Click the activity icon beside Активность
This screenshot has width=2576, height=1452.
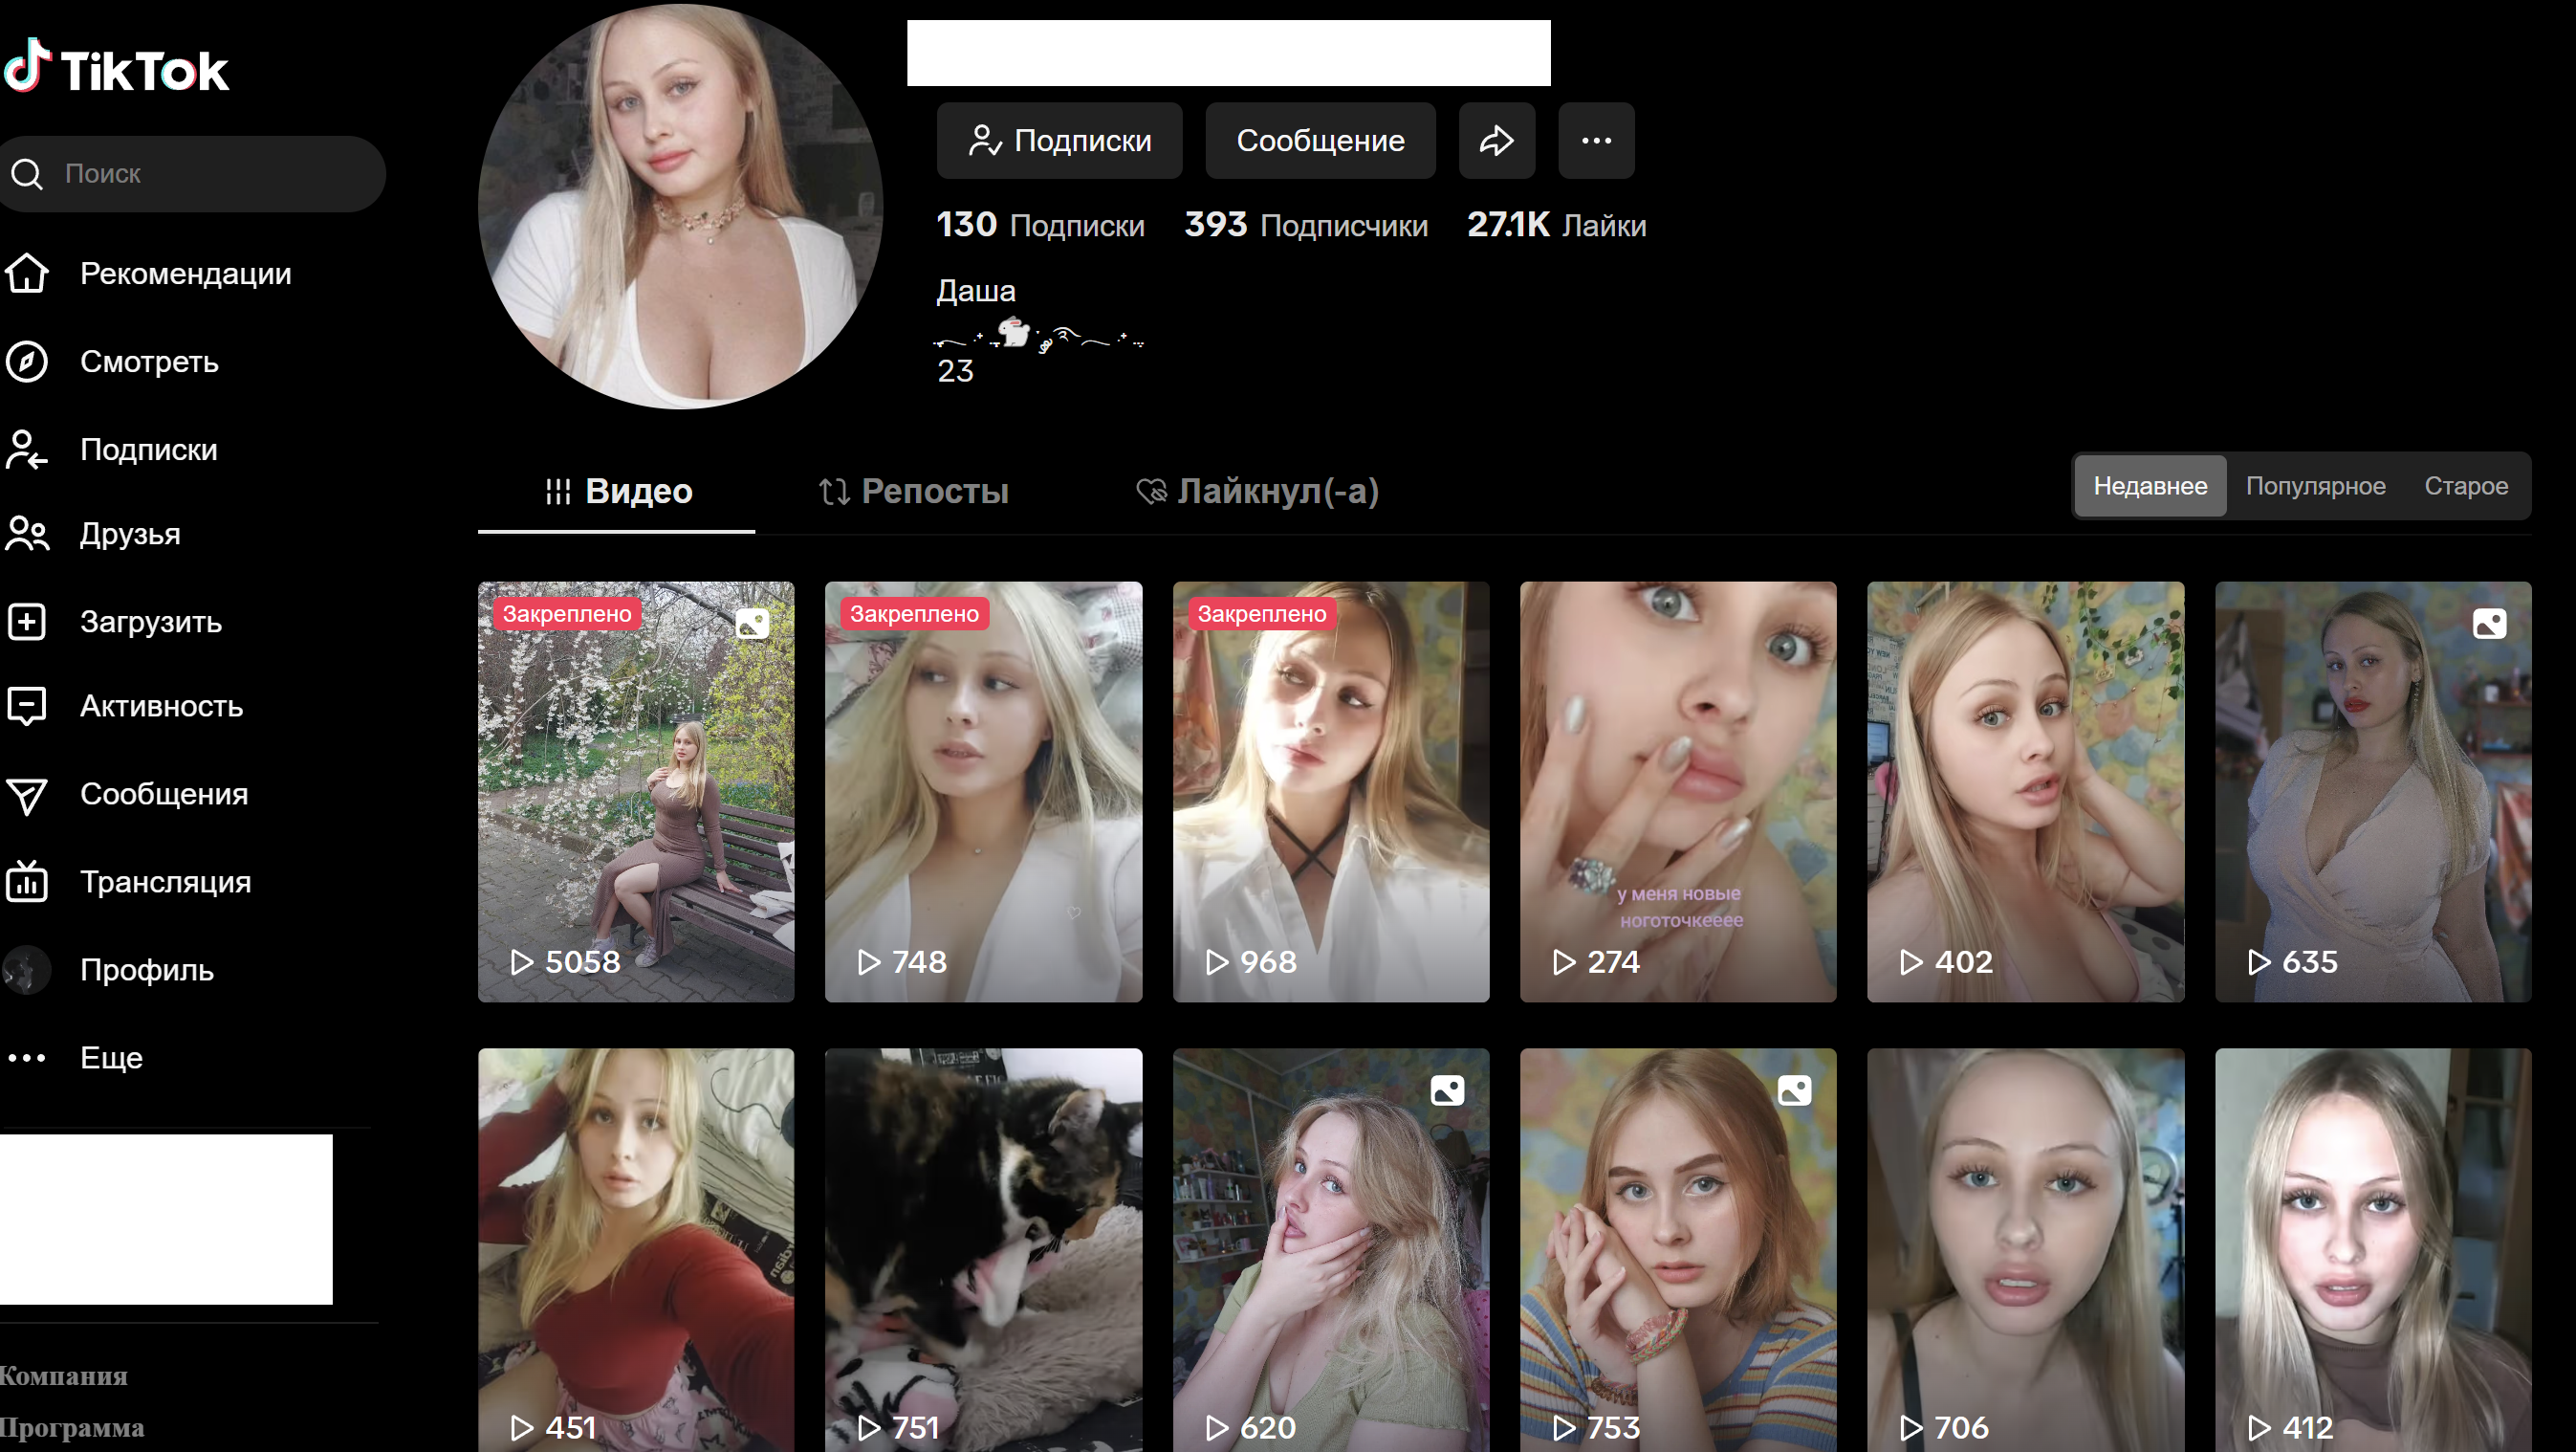pyautogui.click(x=27, y=706)
